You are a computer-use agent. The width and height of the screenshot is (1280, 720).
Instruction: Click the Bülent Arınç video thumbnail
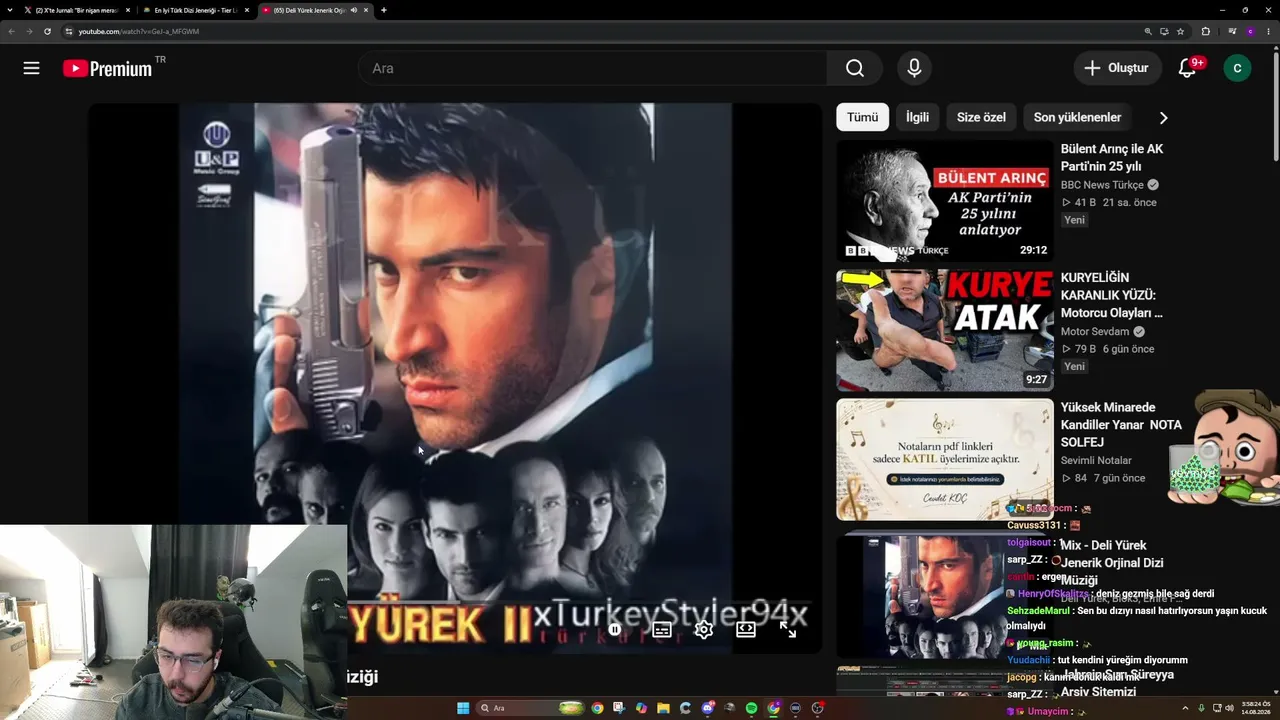tap(945, 201)
